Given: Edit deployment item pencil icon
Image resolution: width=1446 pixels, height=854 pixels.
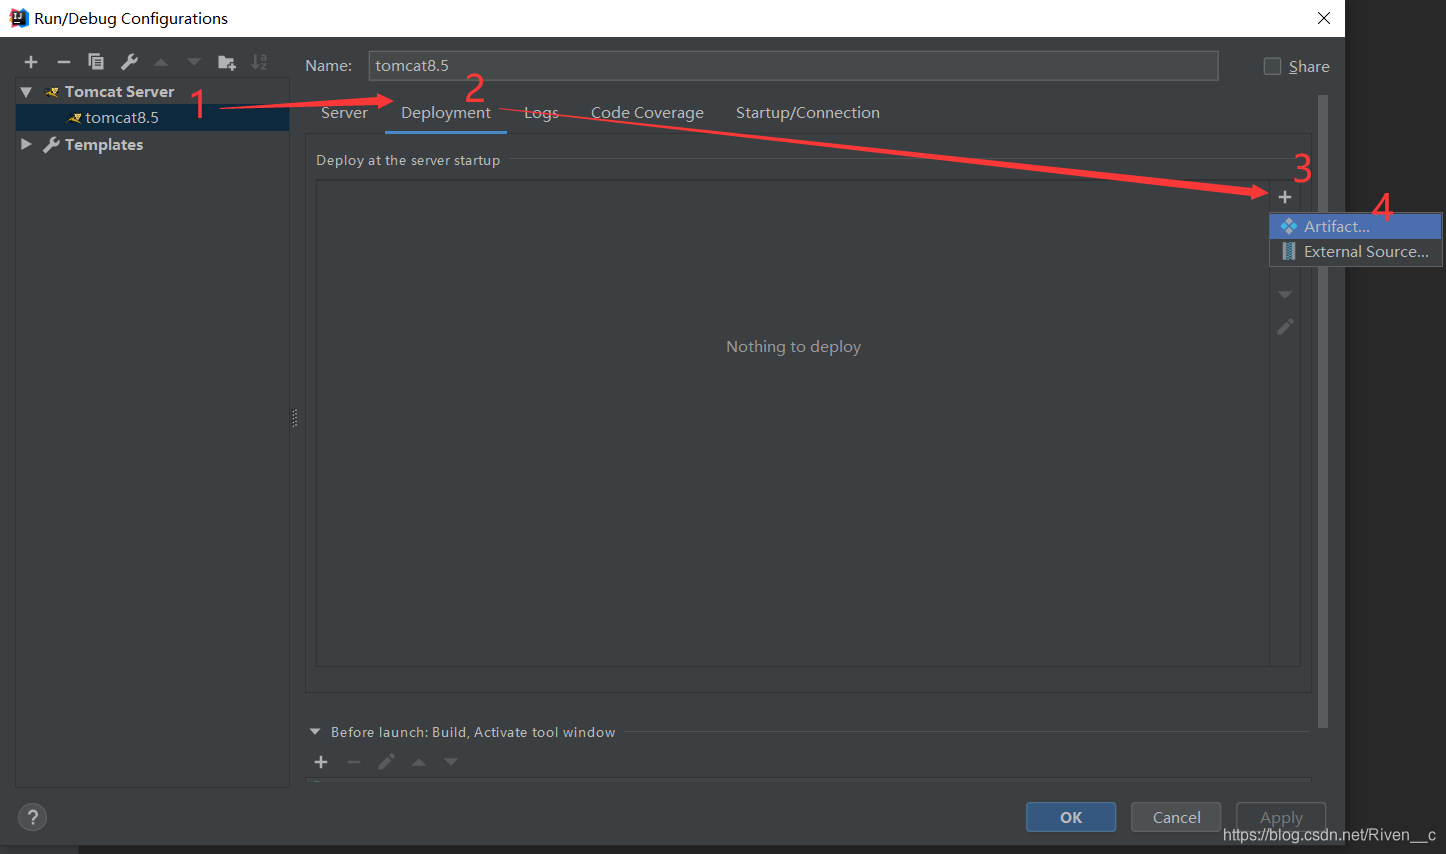Looking at the screenshot, I should [1285, 327].
